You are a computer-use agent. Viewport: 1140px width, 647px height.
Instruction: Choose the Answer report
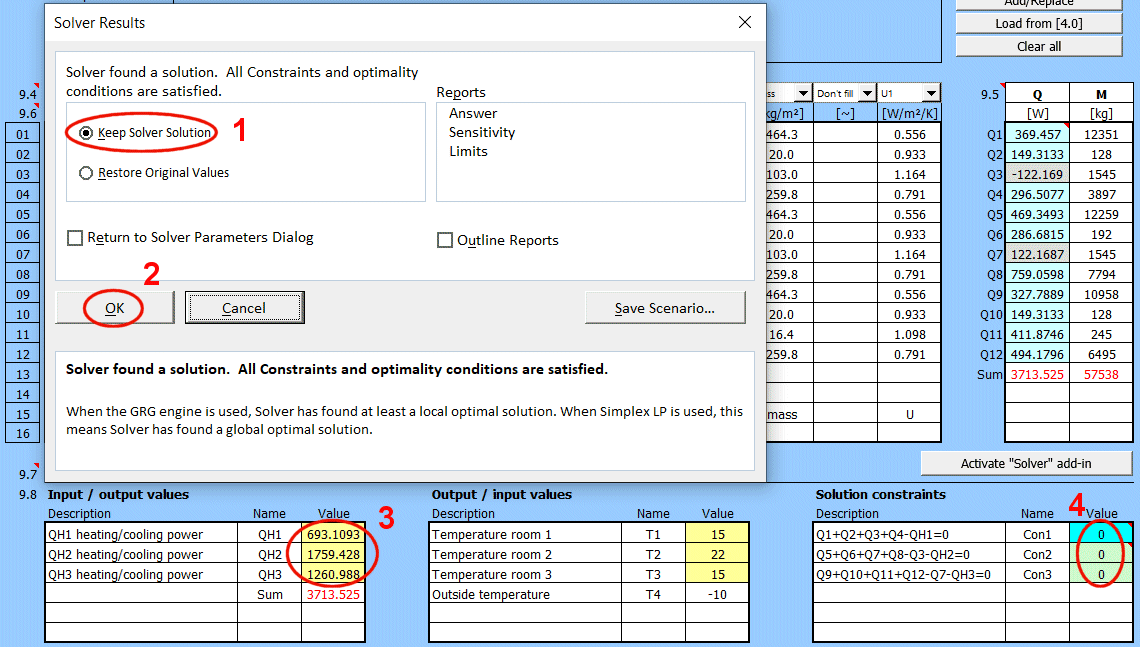(x=473, y=113)
